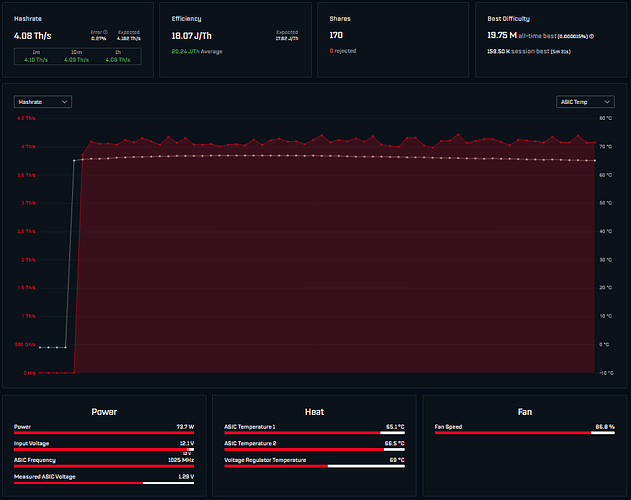Open the ASIC Temp chart series dropdown

[x=585, y=102]
